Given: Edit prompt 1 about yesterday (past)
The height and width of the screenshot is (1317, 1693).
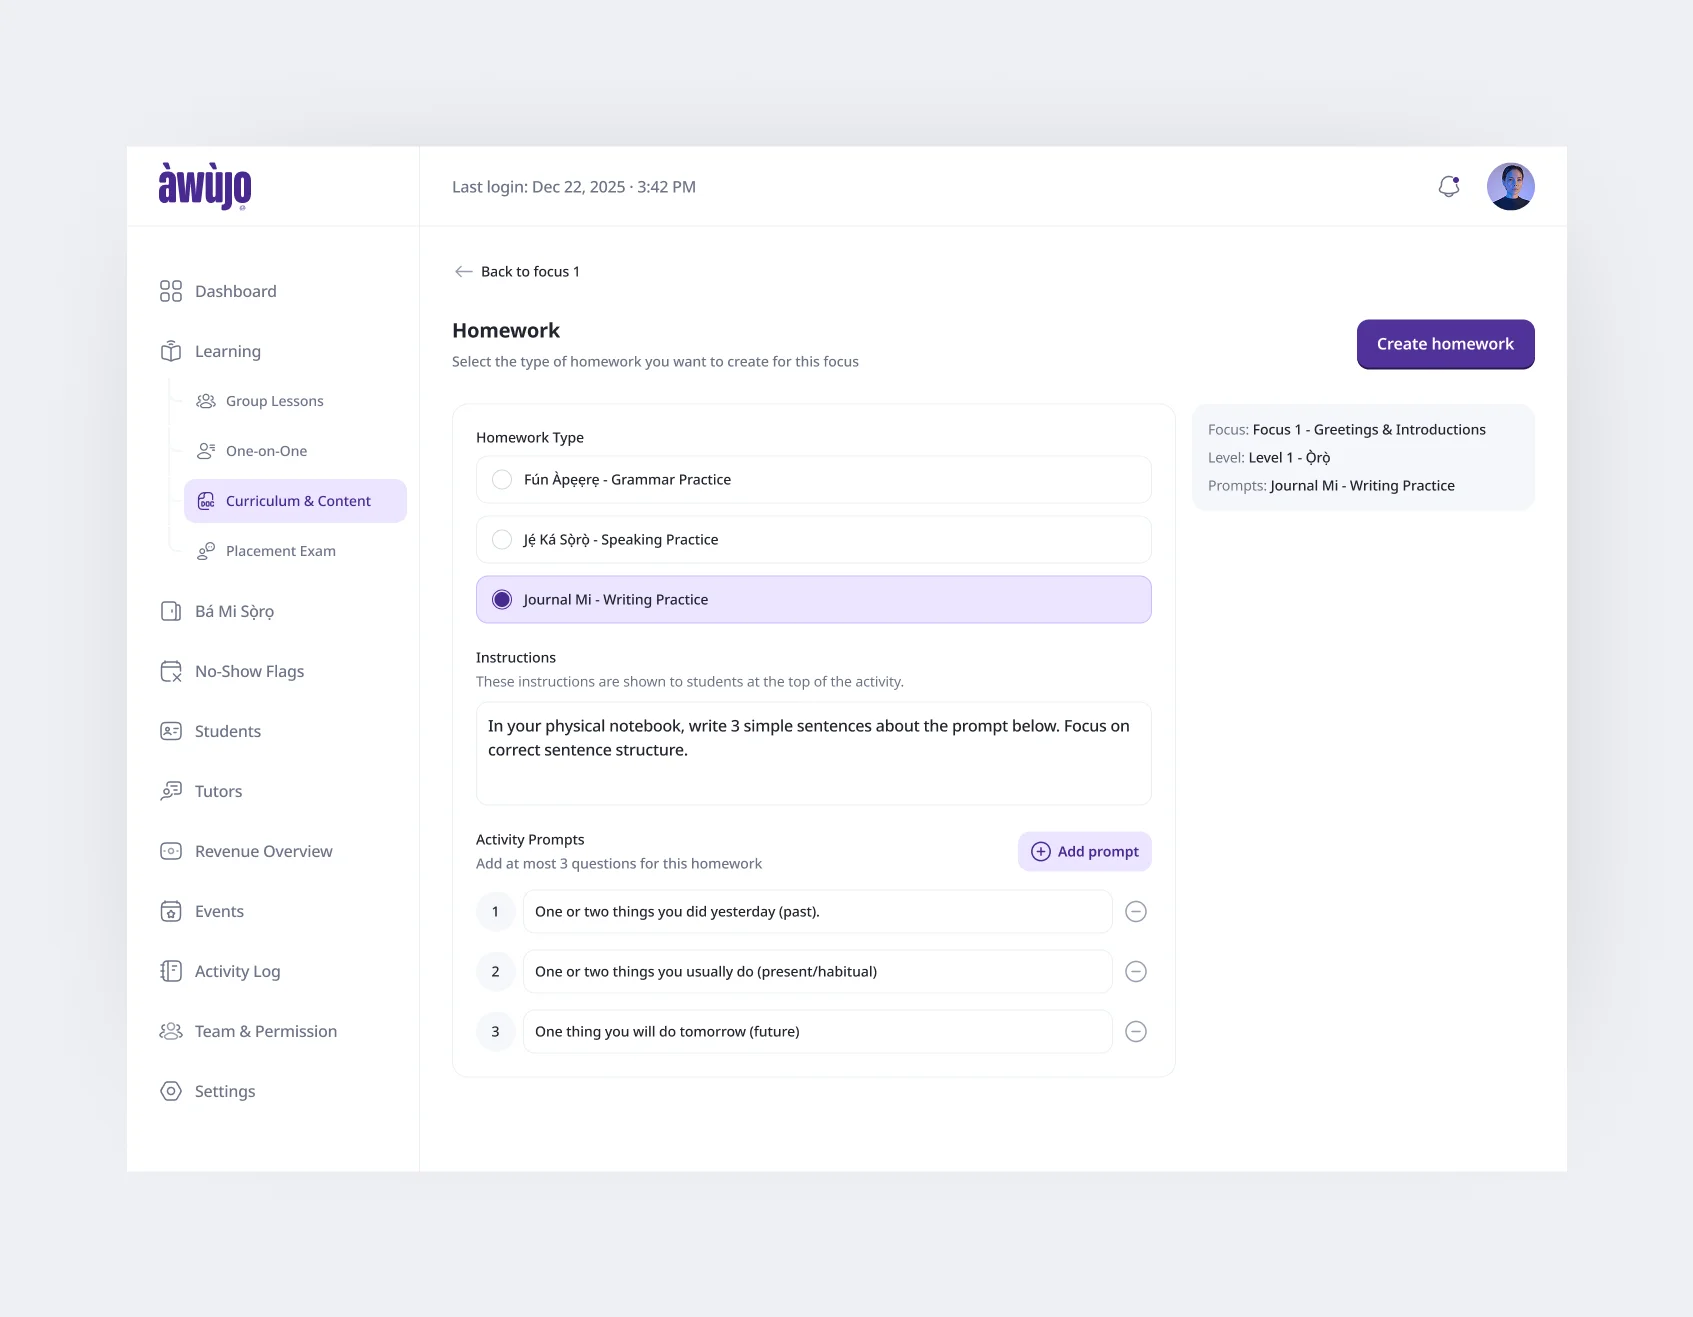Looking at the screenshot, I should click(x=818, y=911).
